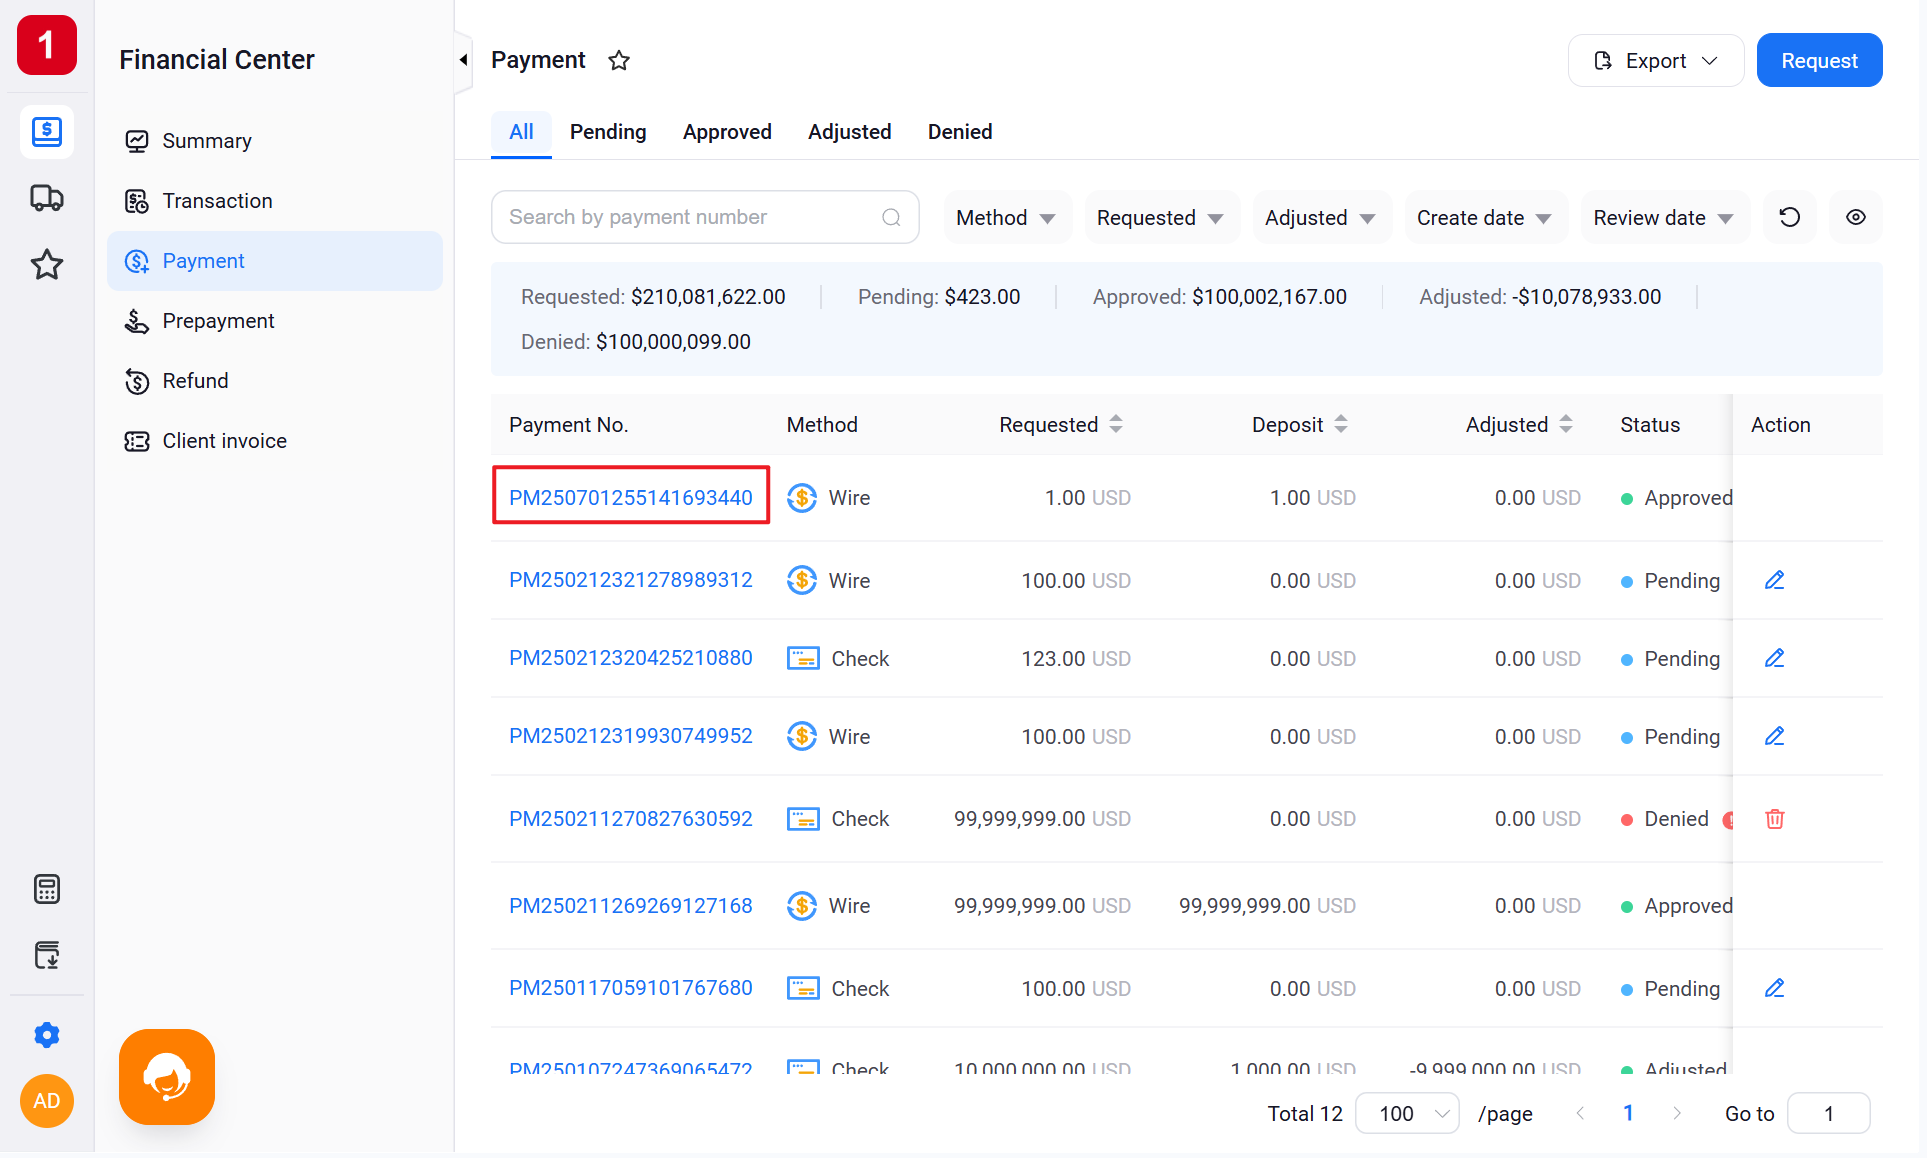Open the Refund menu item
1927x1158 pixels.
275,381
